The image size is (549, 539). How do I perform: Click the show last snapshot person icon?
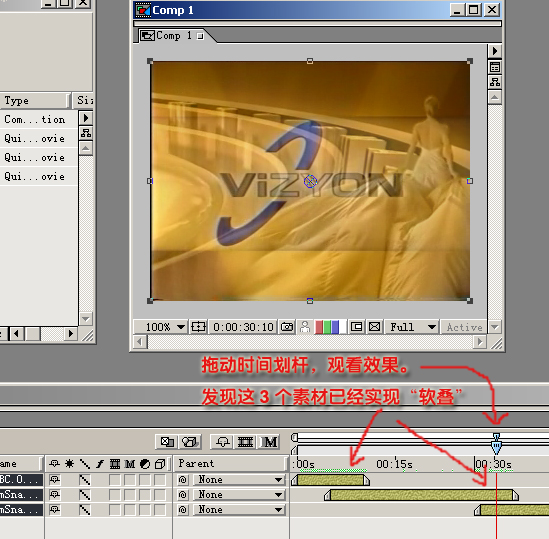[305, 327]
